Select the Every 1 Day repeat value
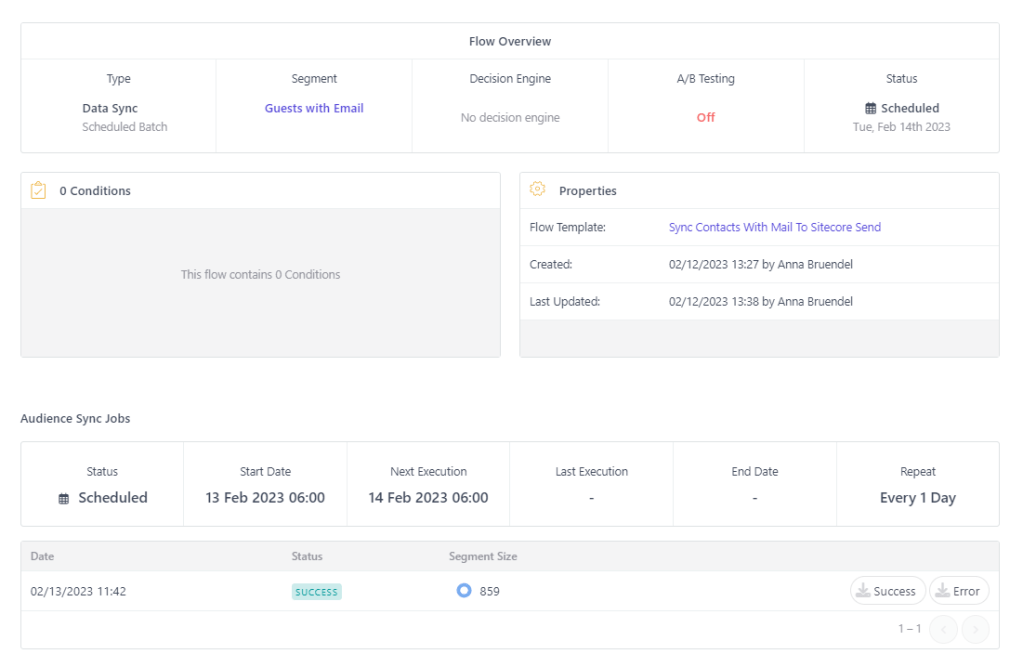Viewport: 1023px width, 667px height. [917, 498]
